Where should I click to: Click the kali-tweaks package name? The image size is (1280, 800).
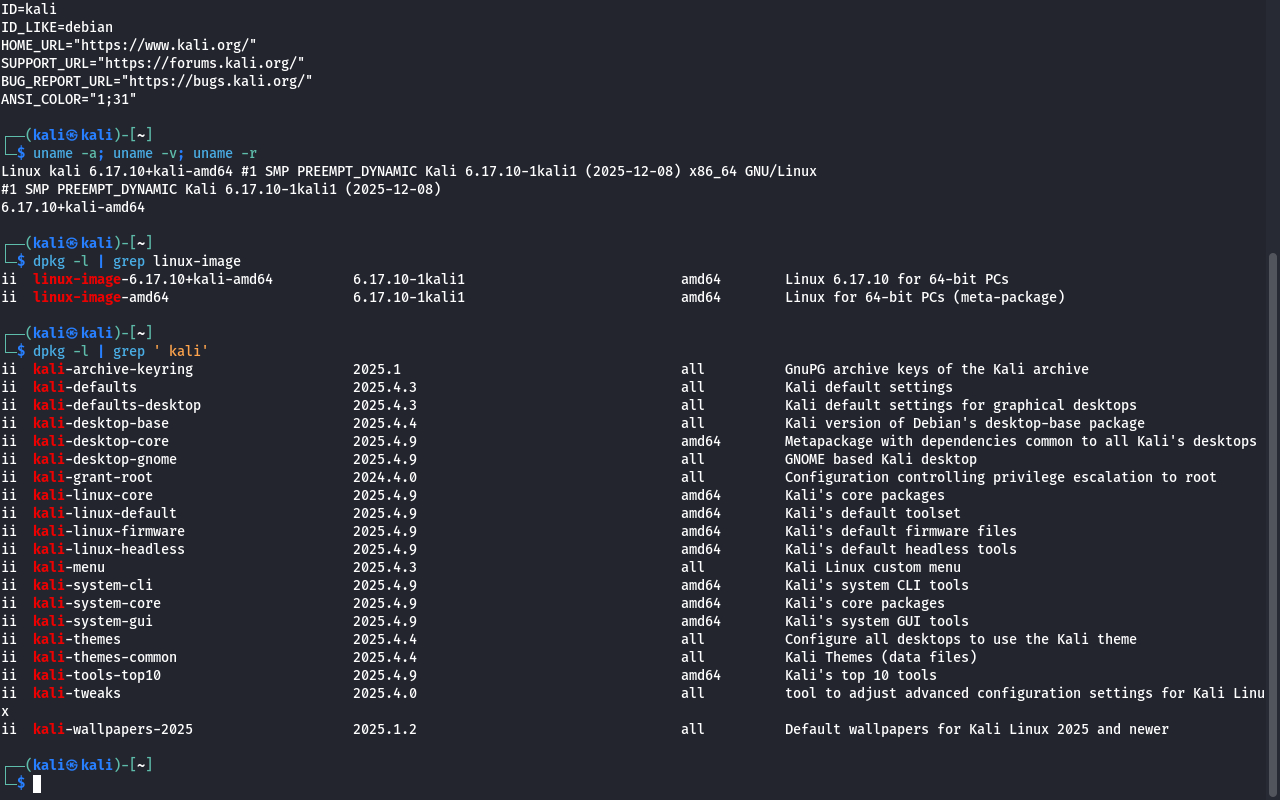[x=77, y=693]
